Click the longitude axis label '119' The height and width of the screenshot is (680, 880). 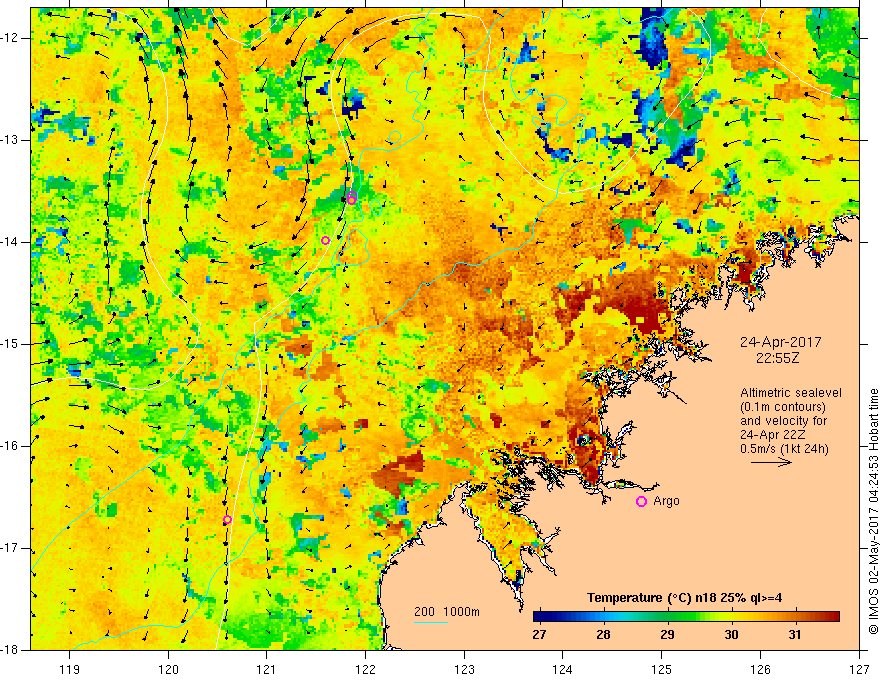pyautogui.click(x=70, y=669)
